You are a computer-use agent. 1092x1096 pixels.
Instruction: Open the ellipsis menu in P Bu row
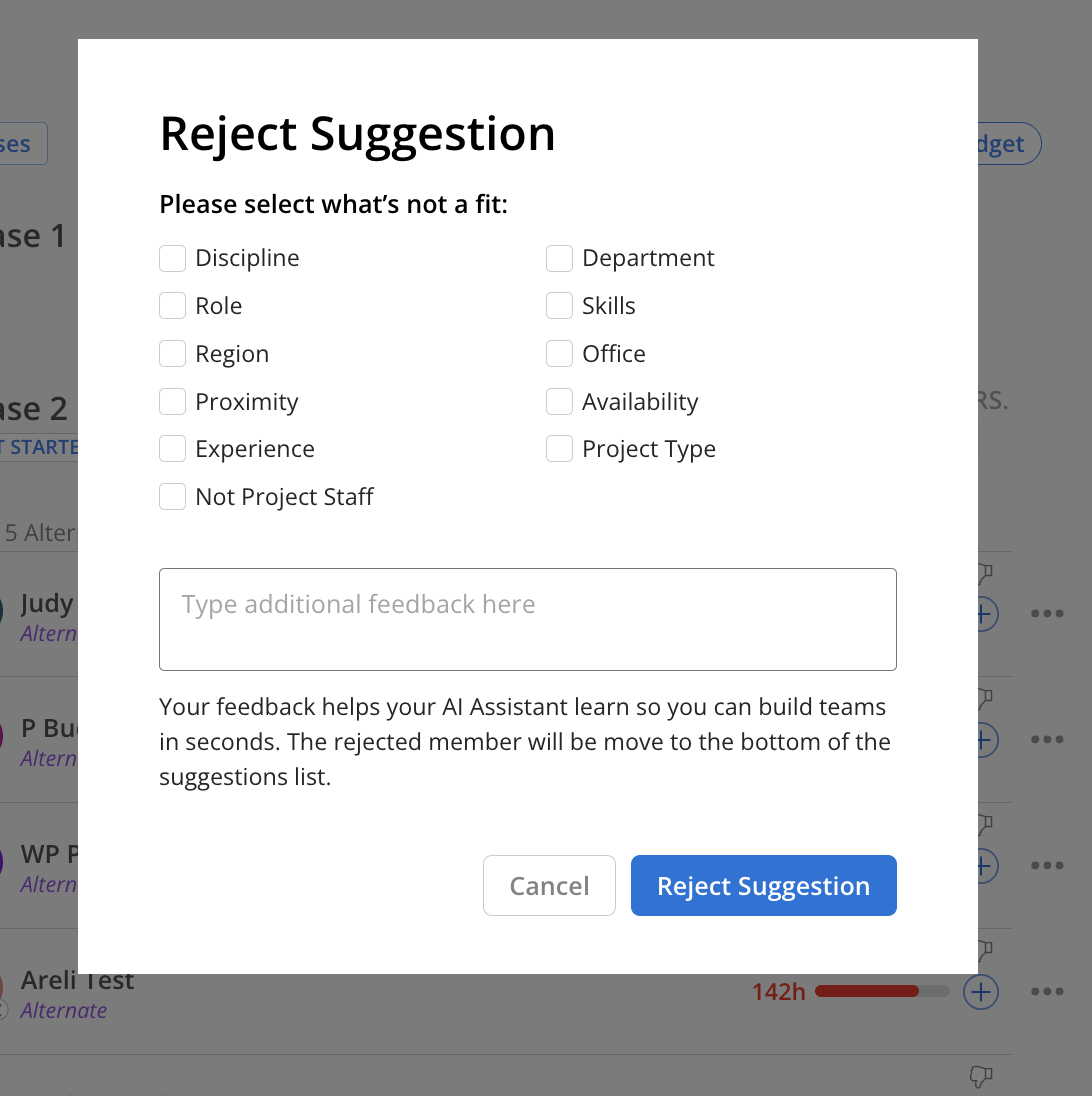click(1047, 740)
